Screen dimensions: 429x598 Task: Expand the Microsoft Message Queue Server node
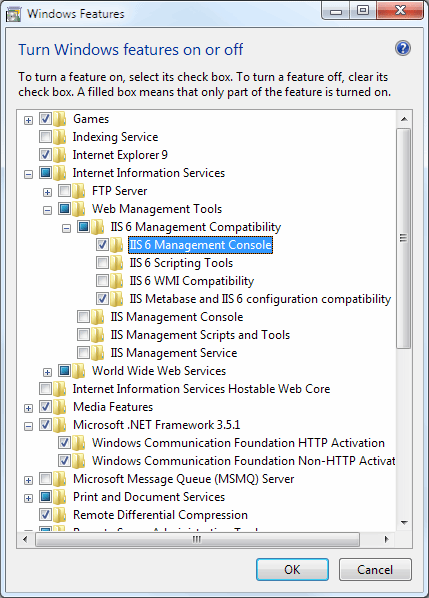[x=28, y=481]
